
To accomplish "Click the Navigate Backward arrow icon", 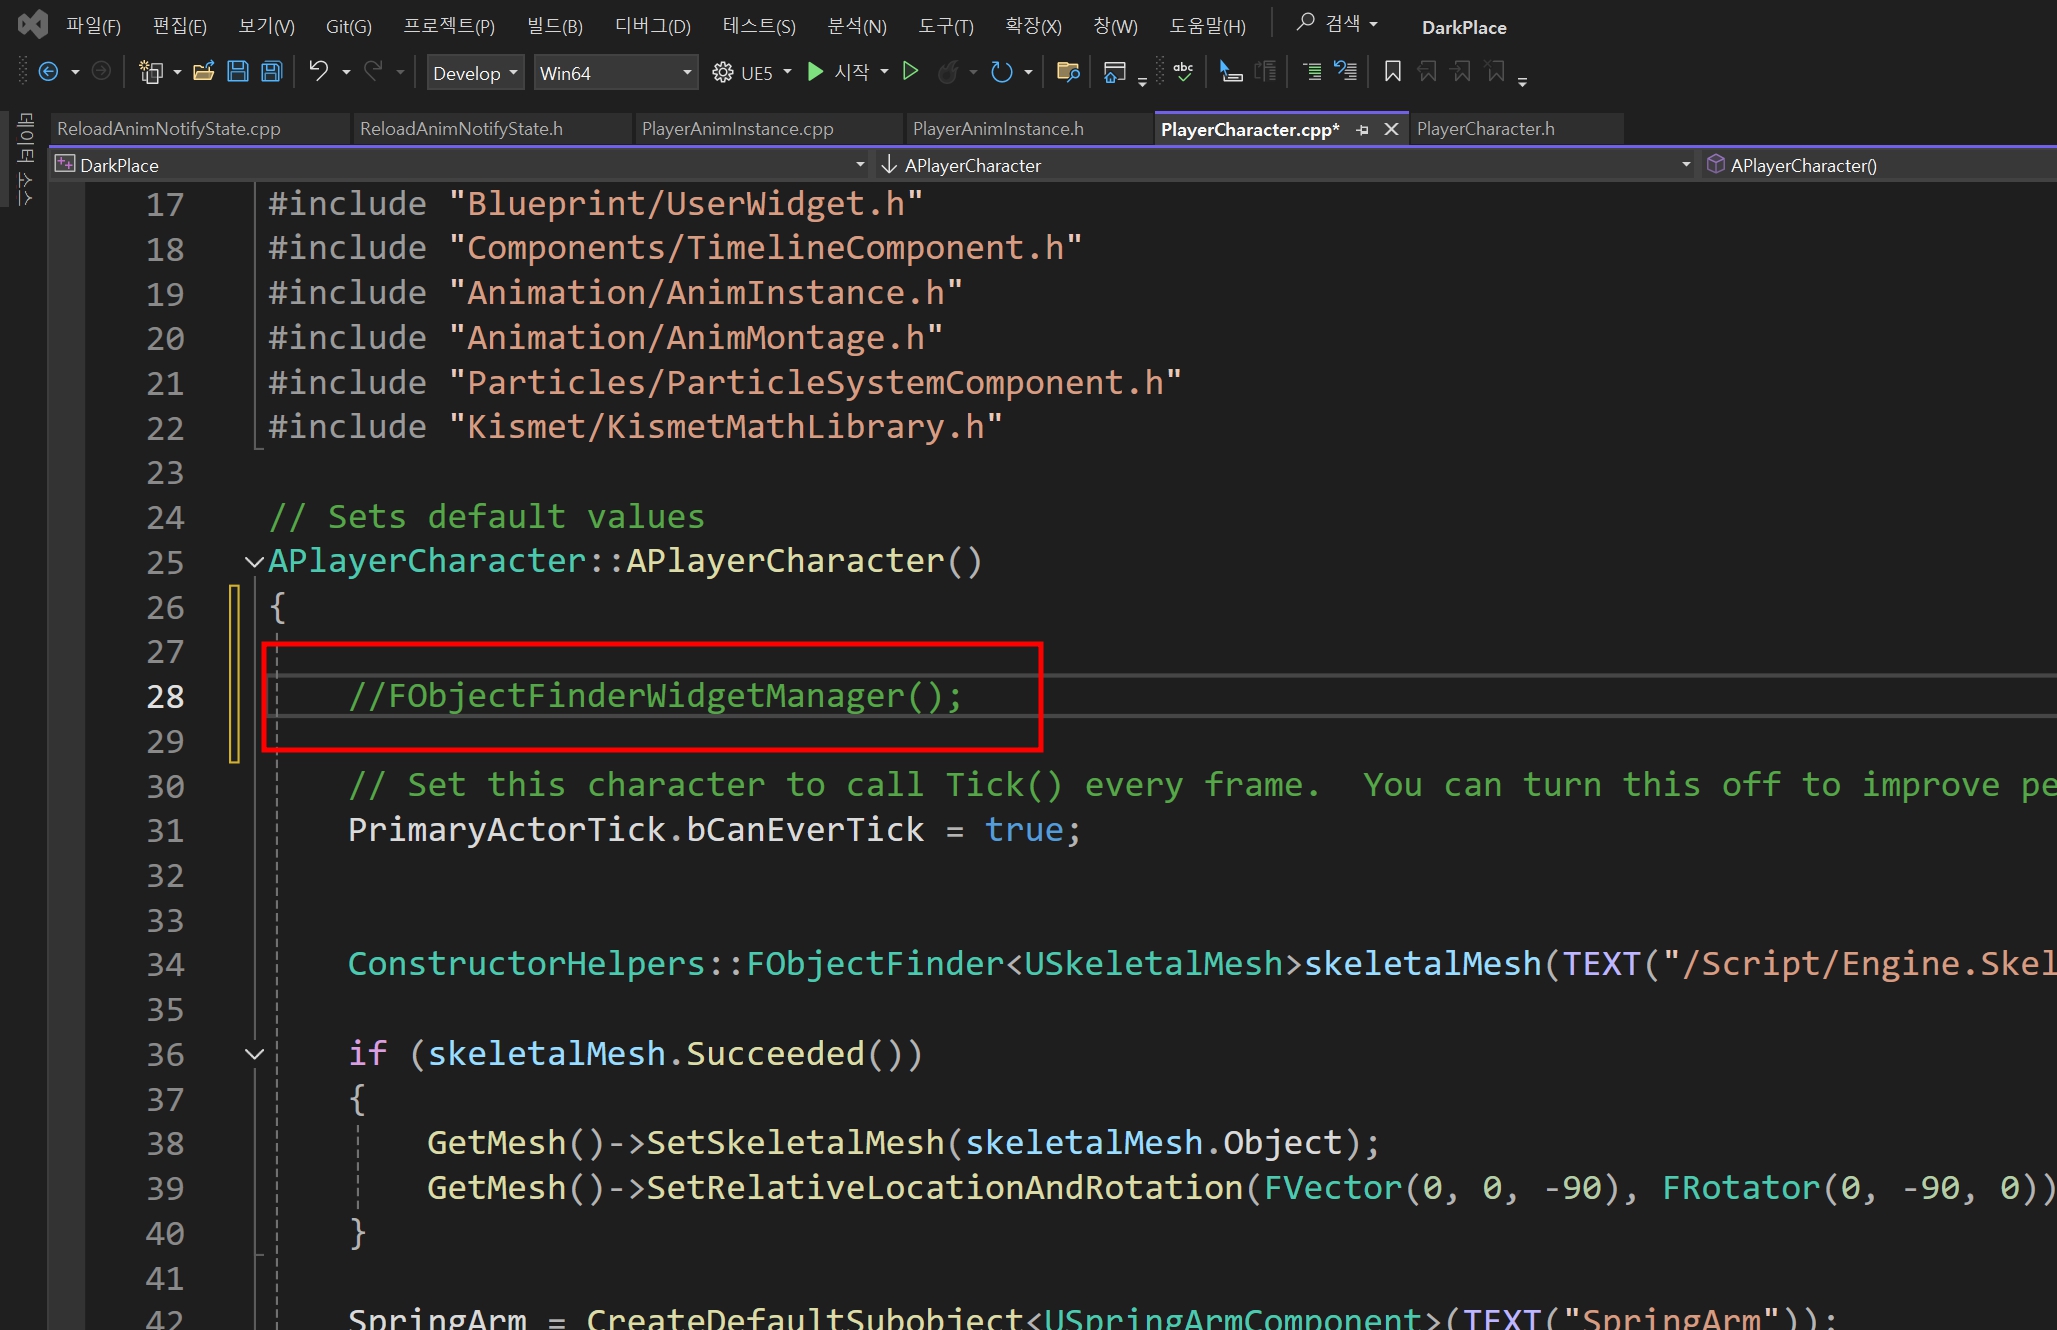I will coord(48,72).
